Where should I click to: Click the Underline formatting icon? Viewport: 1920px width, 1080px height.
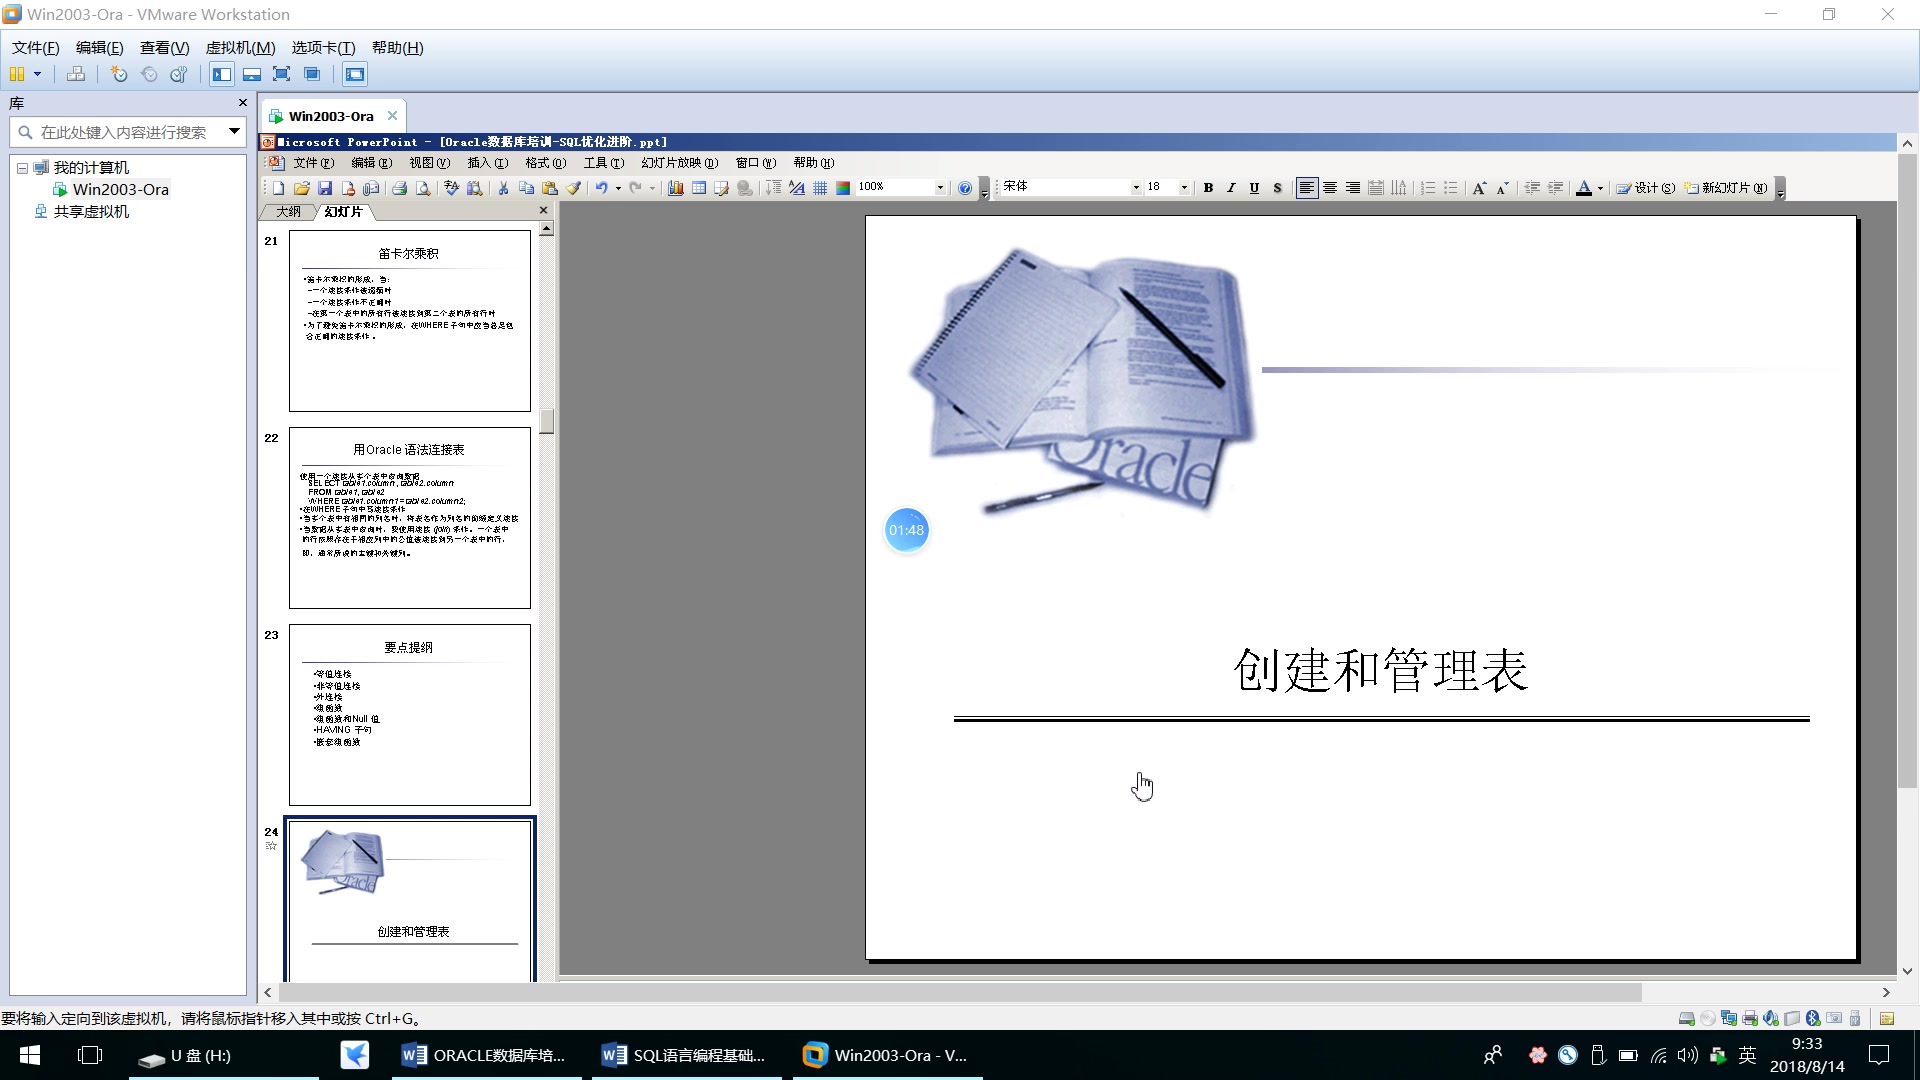[1254, 187]
